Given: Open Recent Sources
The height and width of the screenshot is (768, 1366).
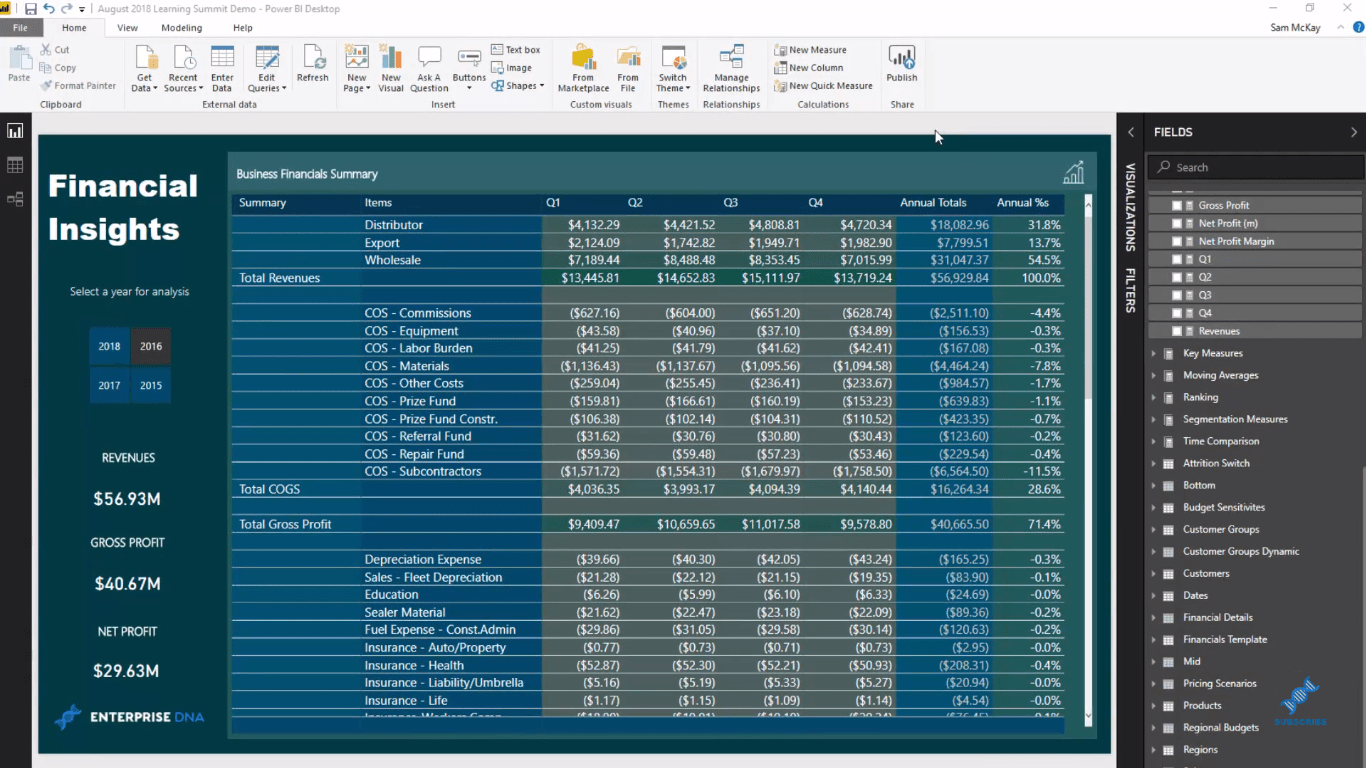Looking at the screenshot, I should 183,69.
